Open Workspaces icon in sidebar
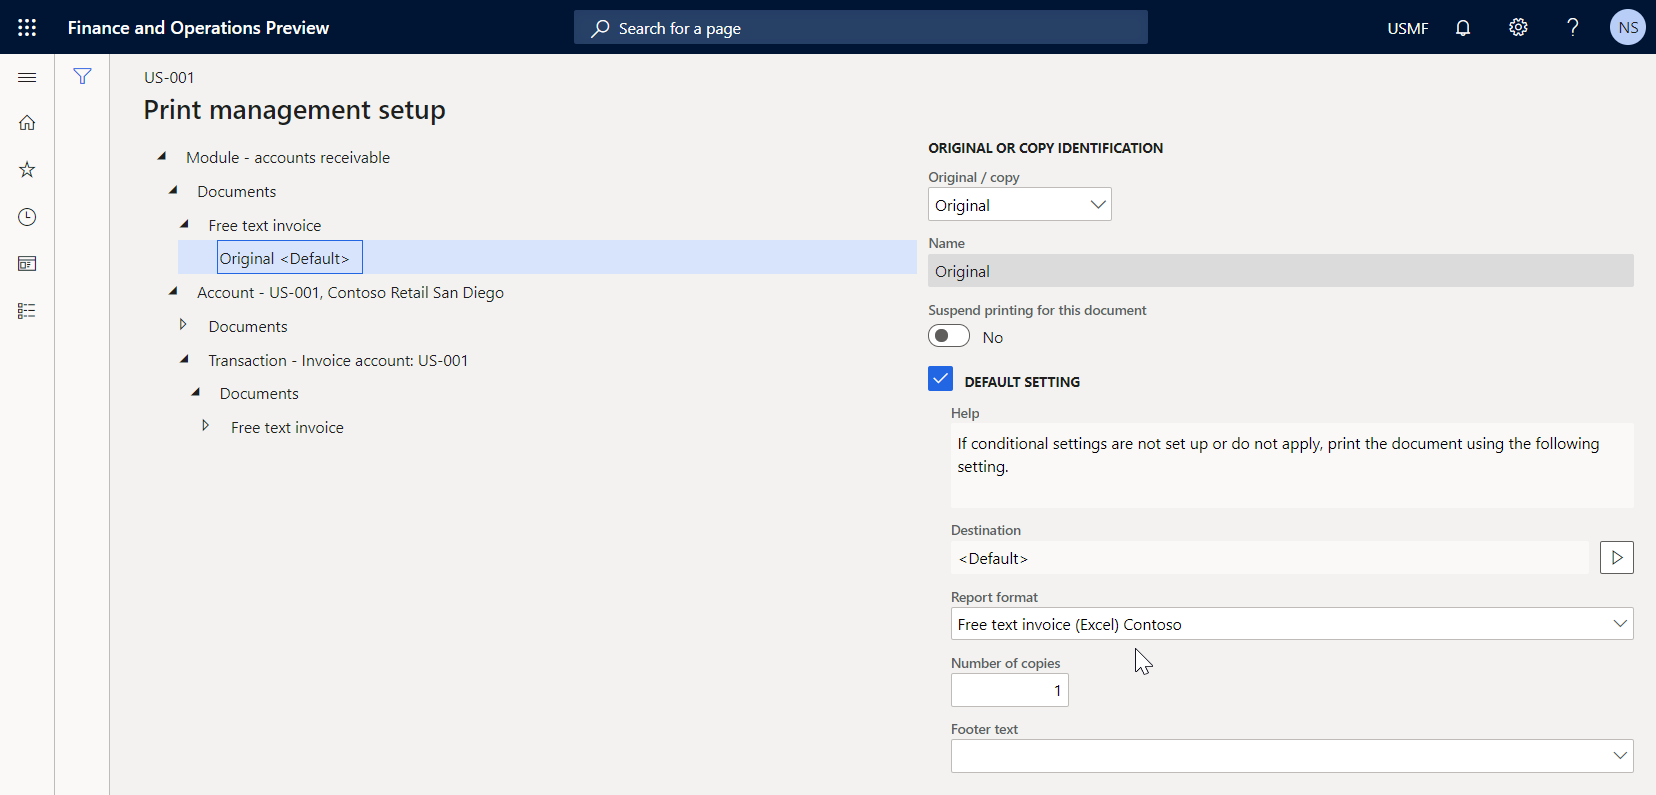The image size is (1656, 795). tap(27, 264)
